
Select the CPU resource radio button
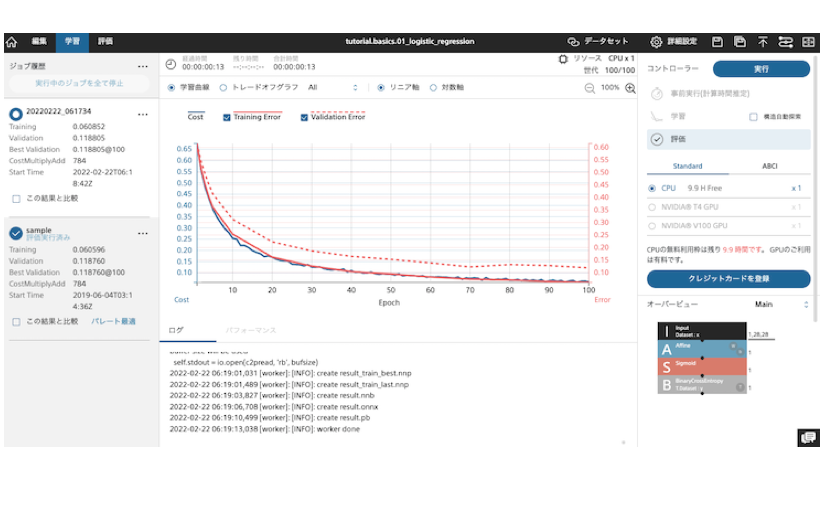(652, 188)
